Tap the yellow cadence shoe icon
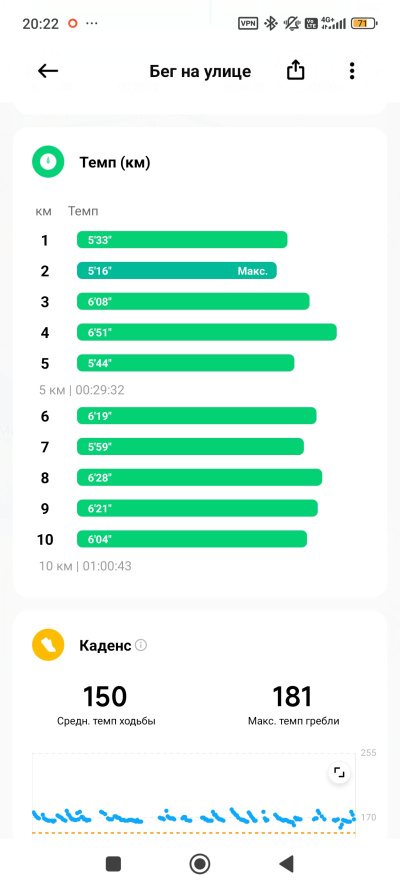The width and height of the screenshot is (400, 889). pyautogui.click(x=48, y=645)
